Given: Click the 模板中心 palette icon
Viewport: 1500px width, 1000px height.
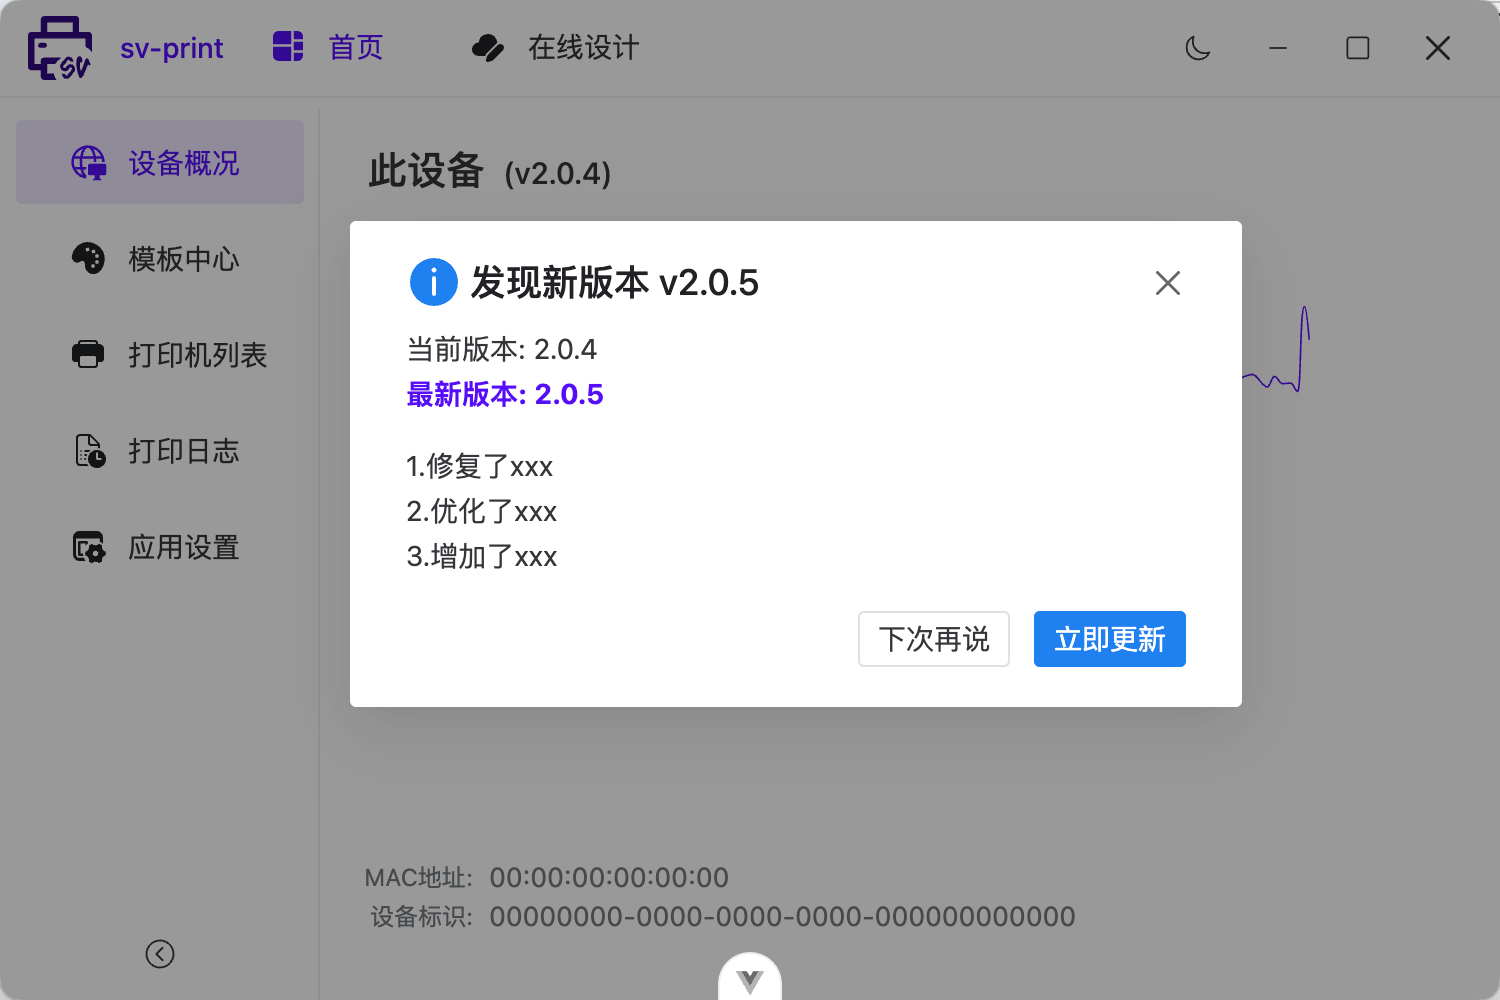Looking at the screenshot, I should pyautogui.click(x=88, y=259).
